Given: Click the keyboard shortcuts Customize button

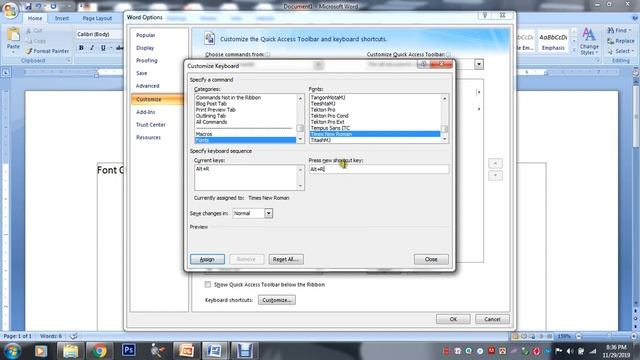Looking at the screenshot, I should coord(277,300).
